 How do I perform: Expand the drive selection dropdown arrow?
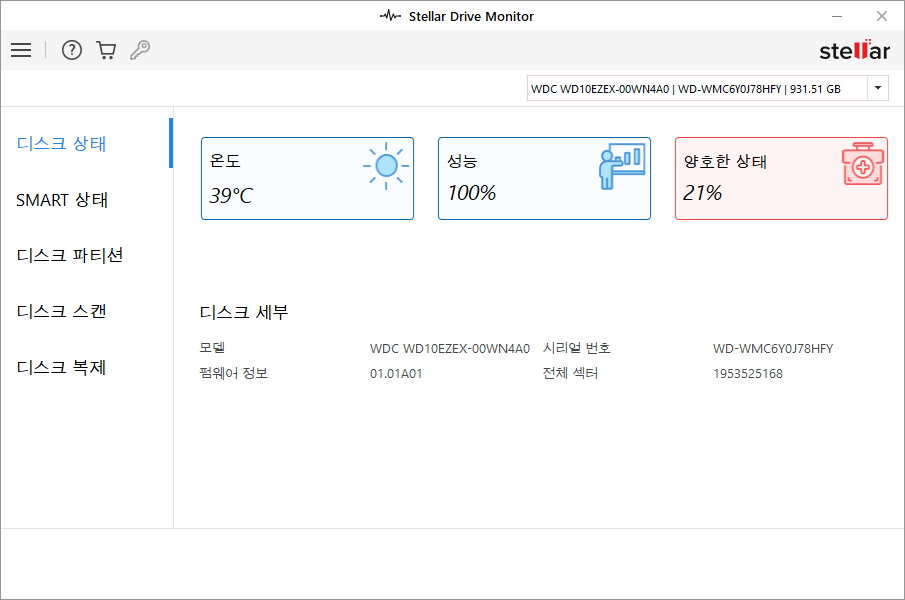pyautogui.click(x=877, y=88)
